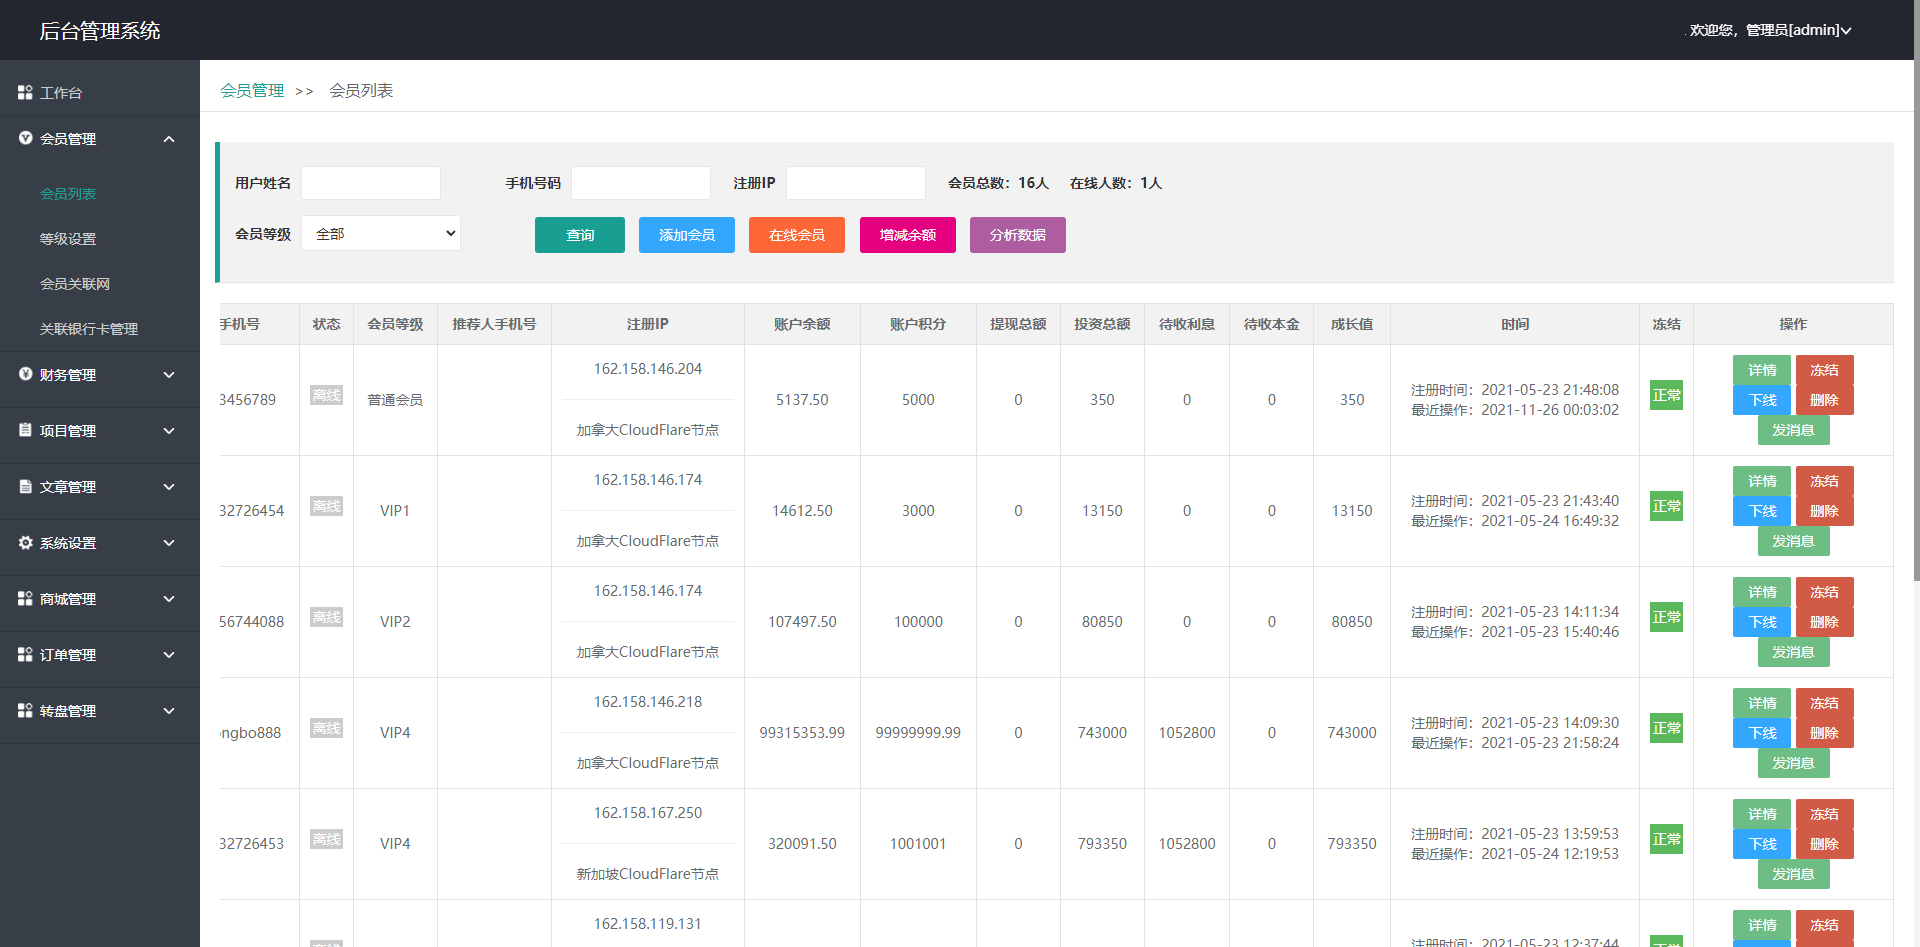Click the 文章管理 document icon

click(x=26, y=486)
